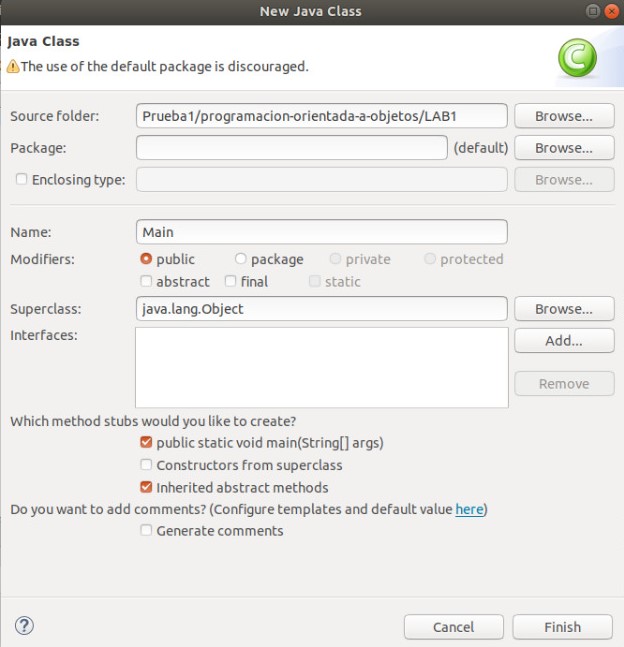Toggle the final modifier checkbox
624x647 pixels.
[x=231, y=282]
